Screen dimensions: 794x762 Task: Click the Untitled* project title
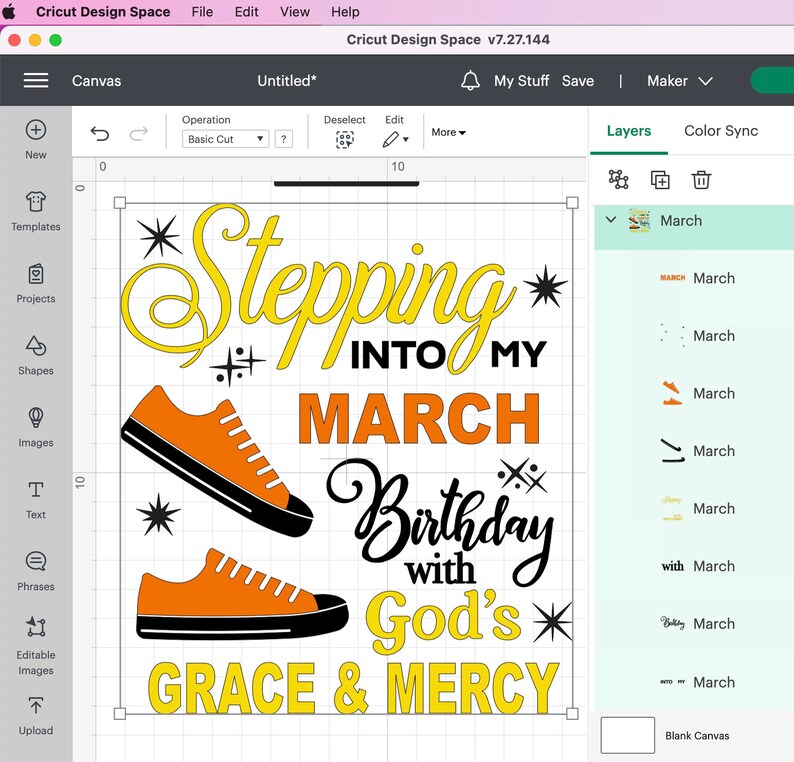pyautogui.click(x=287, y=81)
